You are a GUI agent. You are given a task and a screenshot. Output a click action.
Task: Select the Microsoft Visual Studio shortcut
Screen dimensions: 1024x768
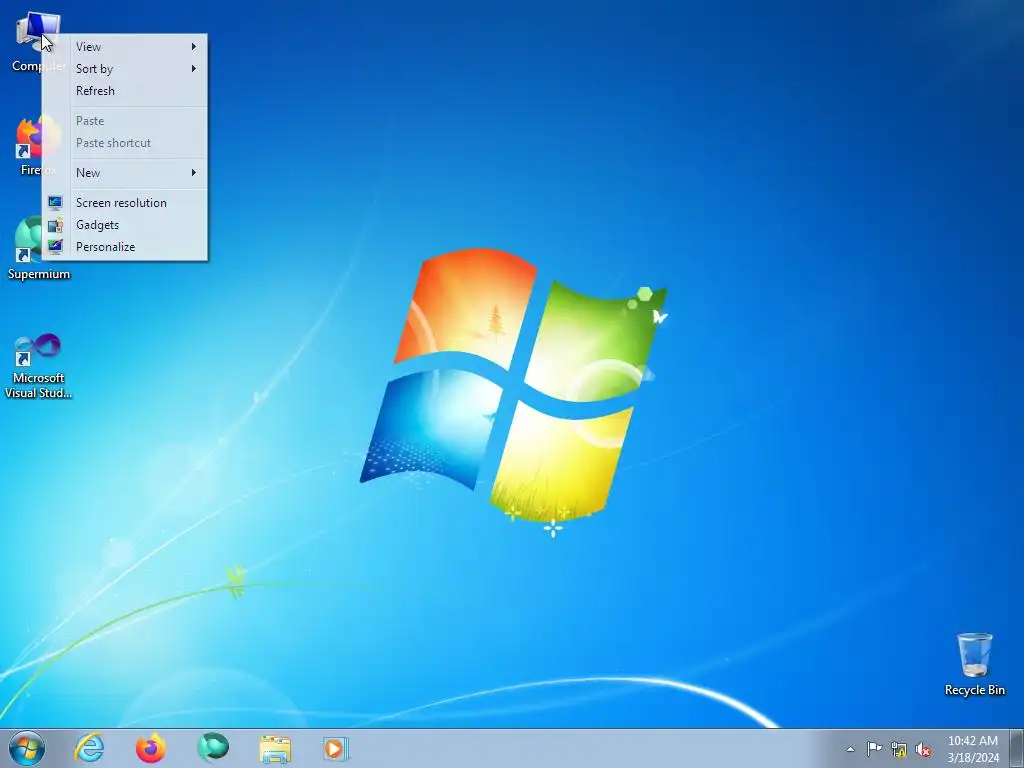tap(38, 366)
